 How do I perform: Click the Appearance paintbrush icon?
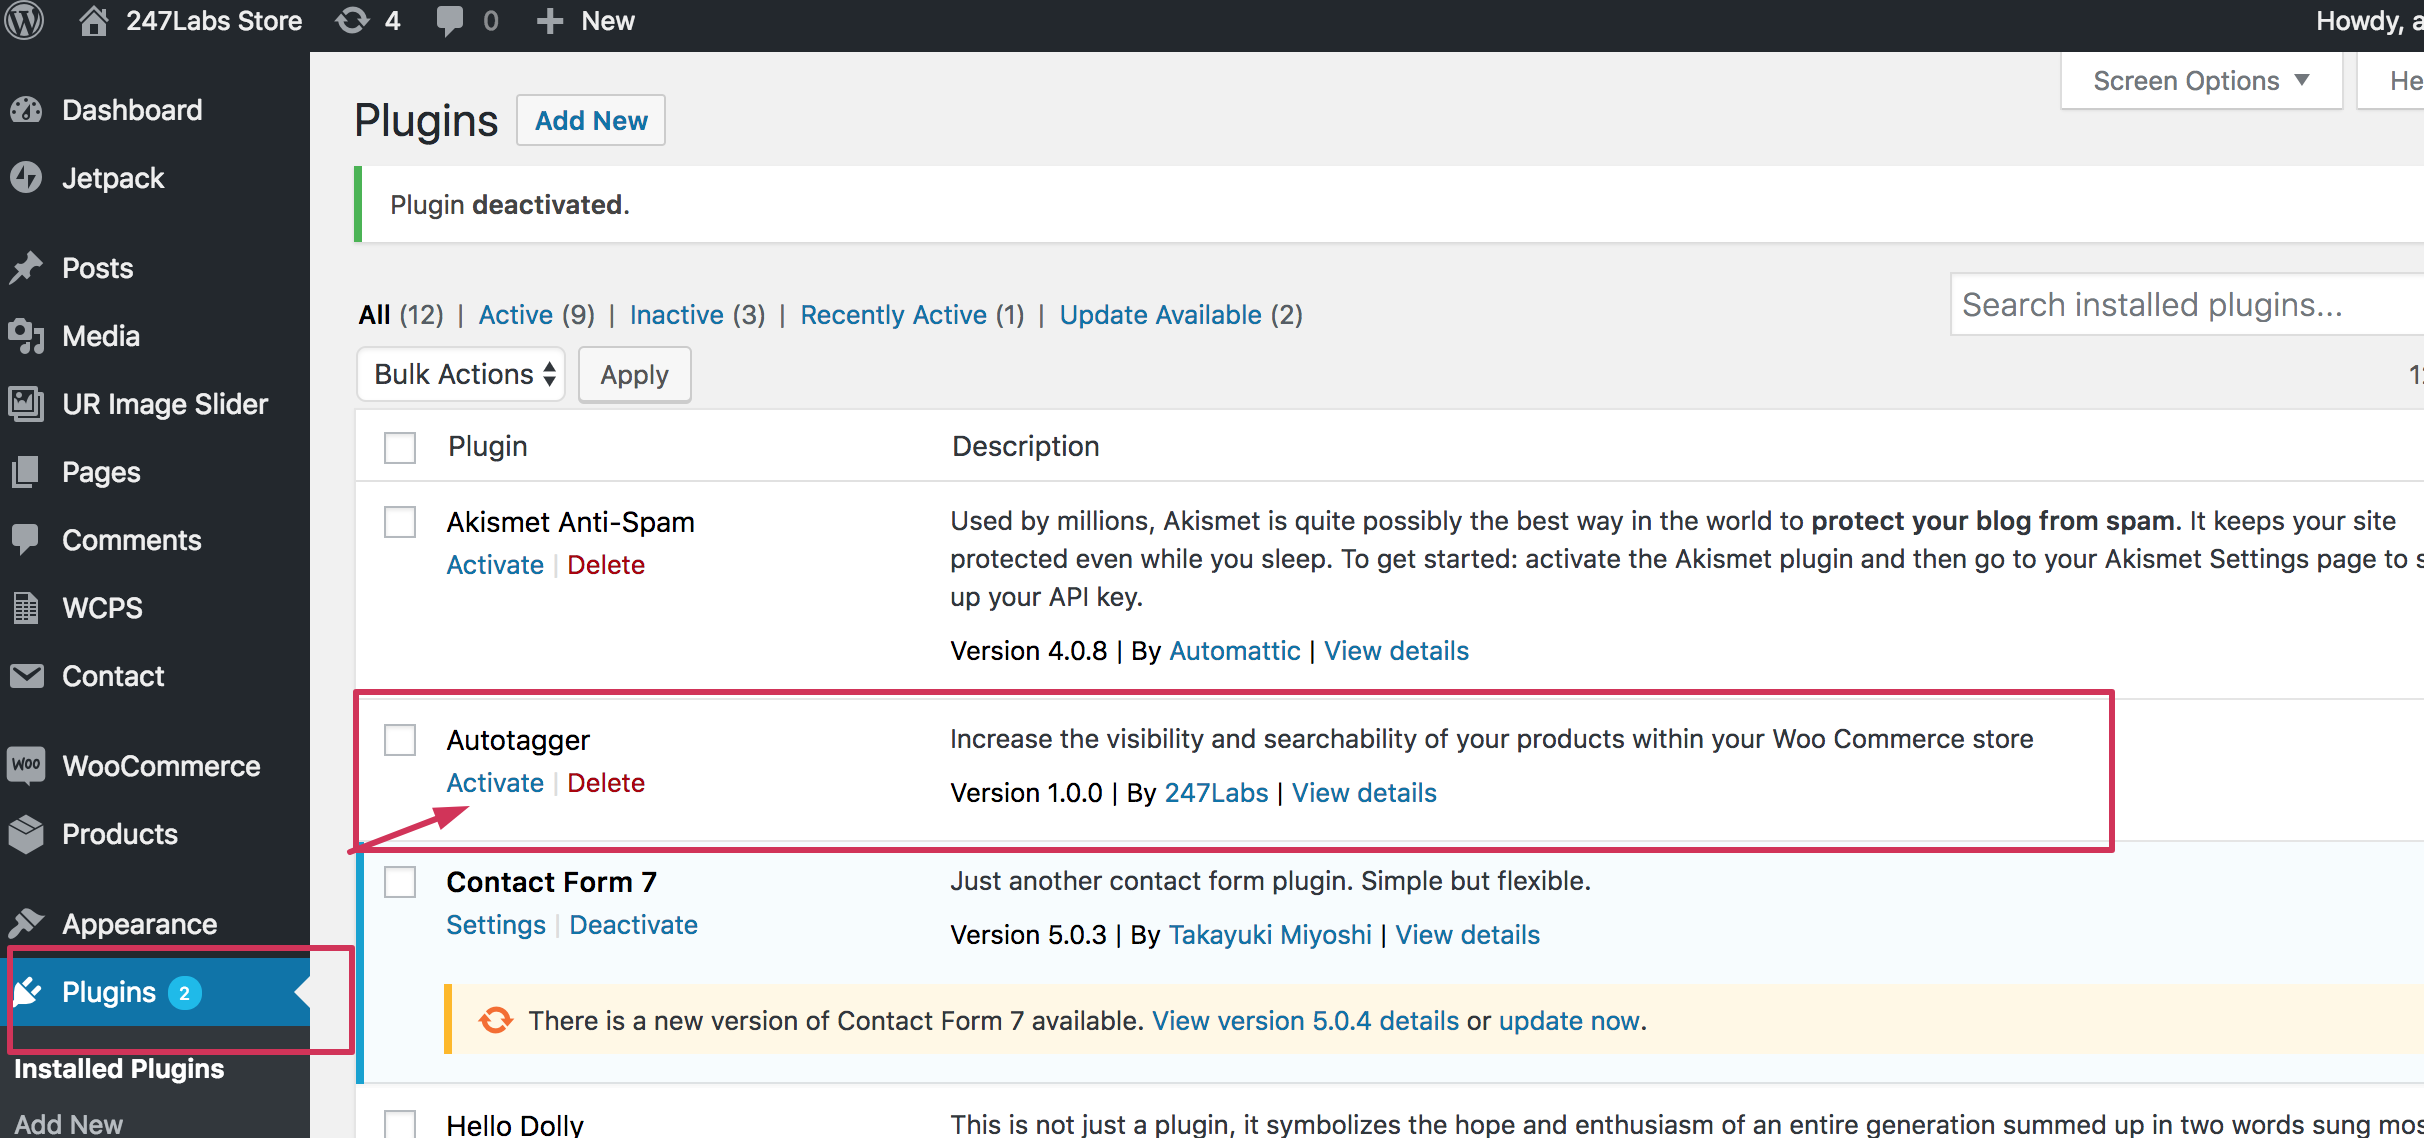(27, 924)
